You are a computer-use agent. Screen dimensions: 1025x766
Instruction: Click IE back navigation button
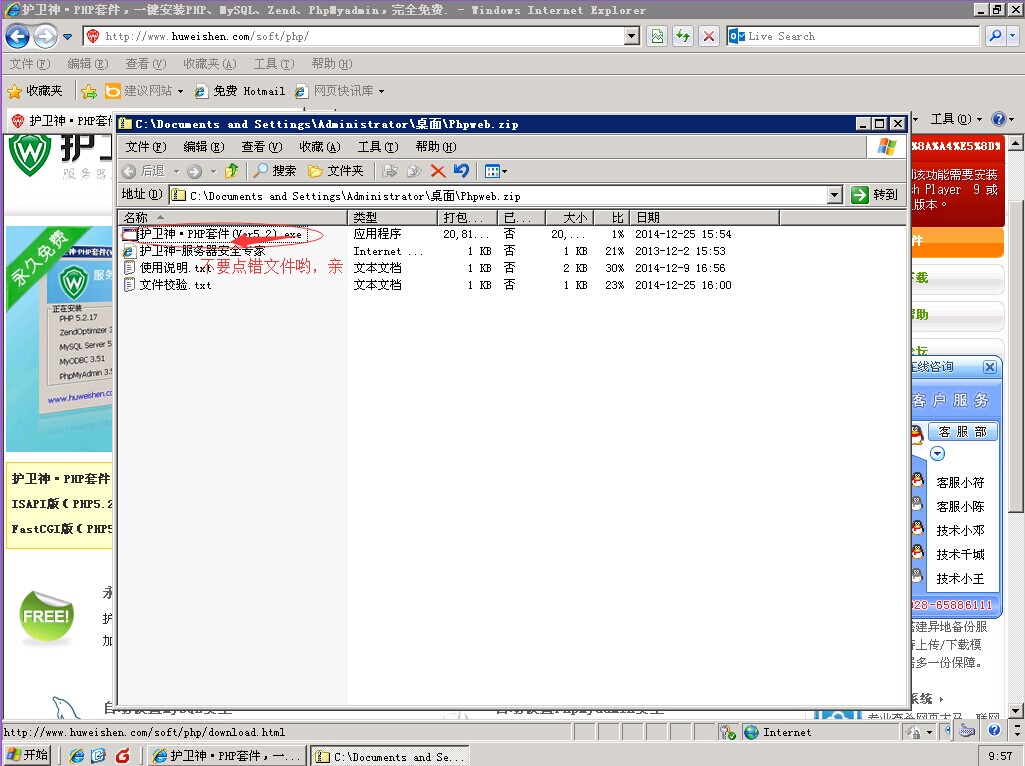click(x=18, y=37)
